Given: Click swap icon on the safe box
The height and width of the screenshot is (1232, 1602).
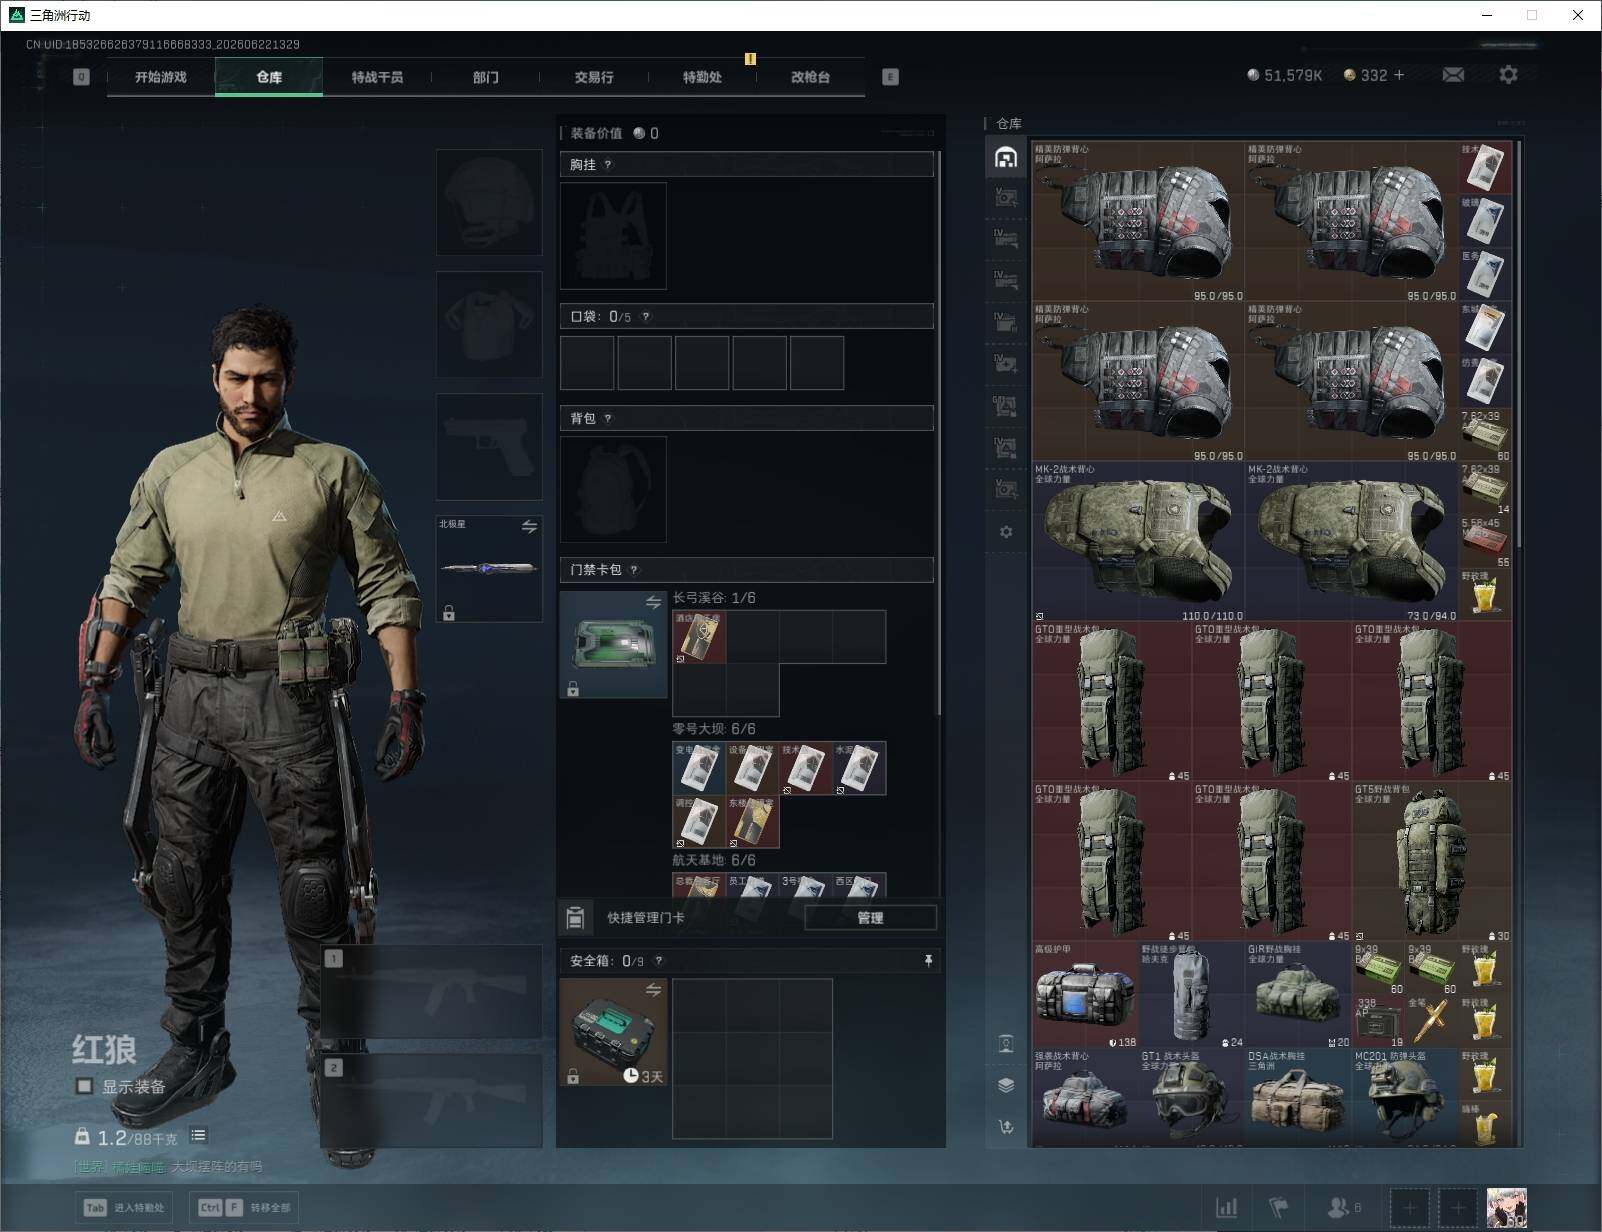Looking at the screenshot, I should (x=653, y=990).
